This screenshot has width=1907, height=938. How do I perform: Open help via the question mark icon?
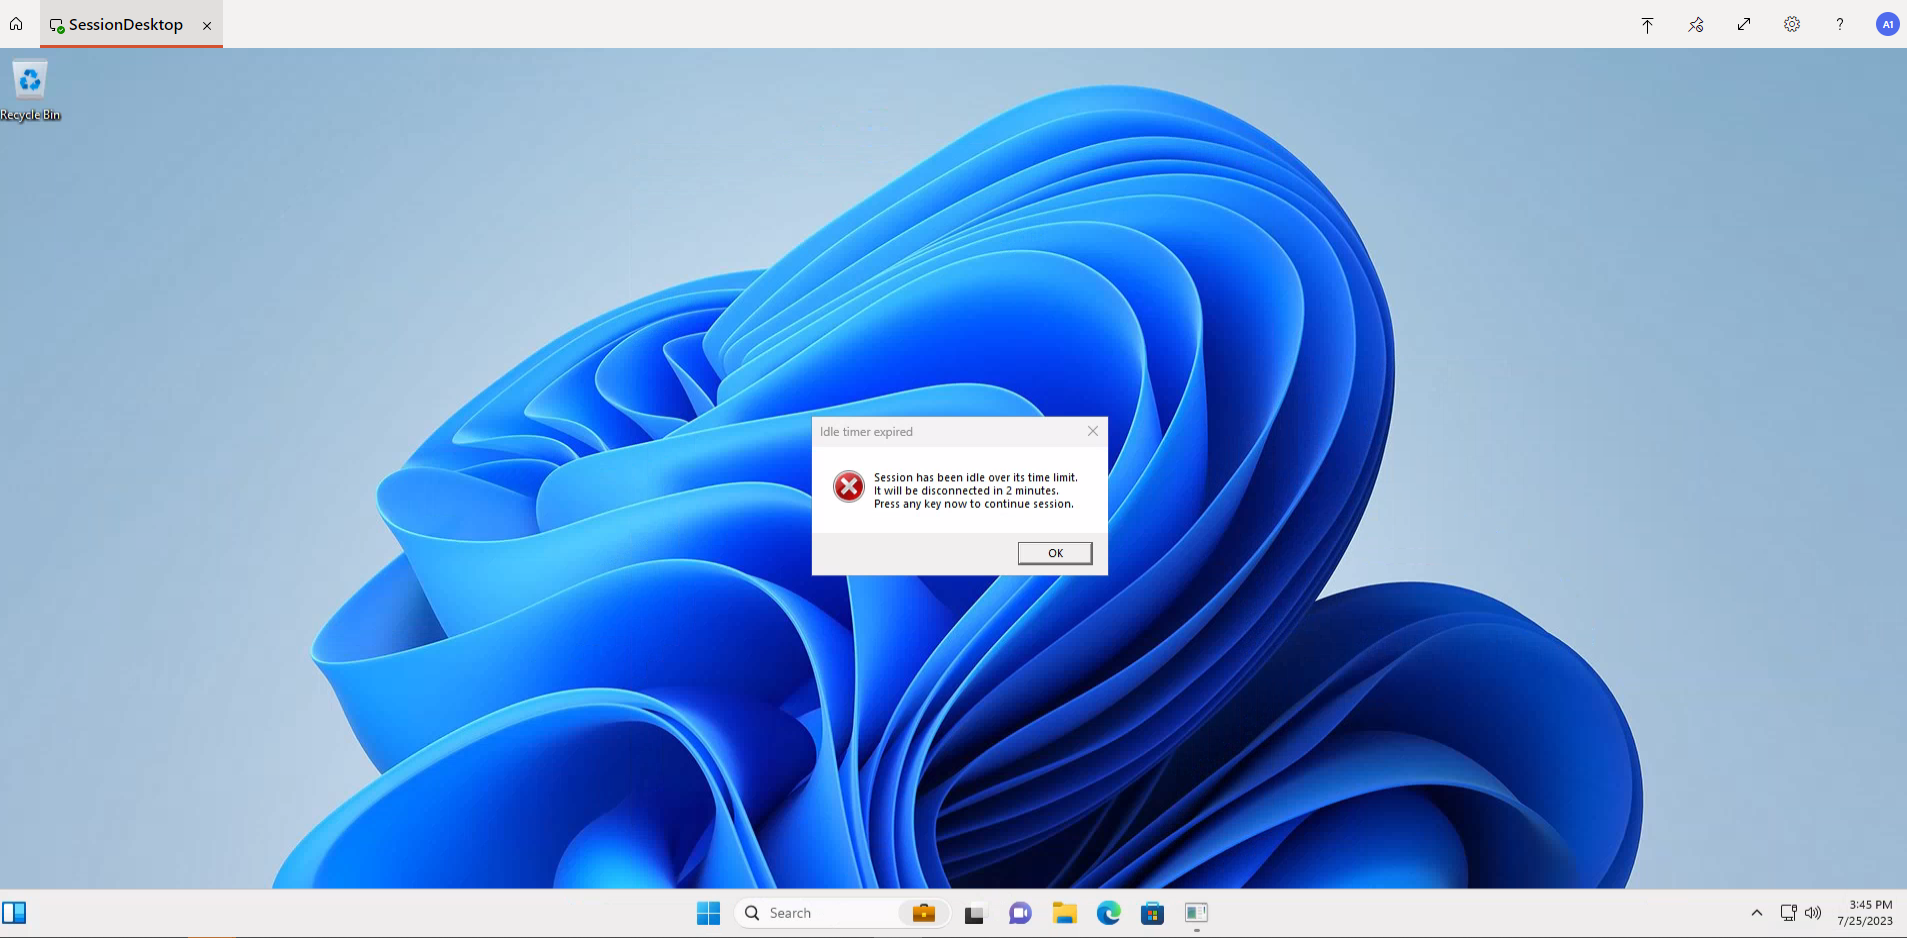pyautogui.click(x=1839, y=24)
